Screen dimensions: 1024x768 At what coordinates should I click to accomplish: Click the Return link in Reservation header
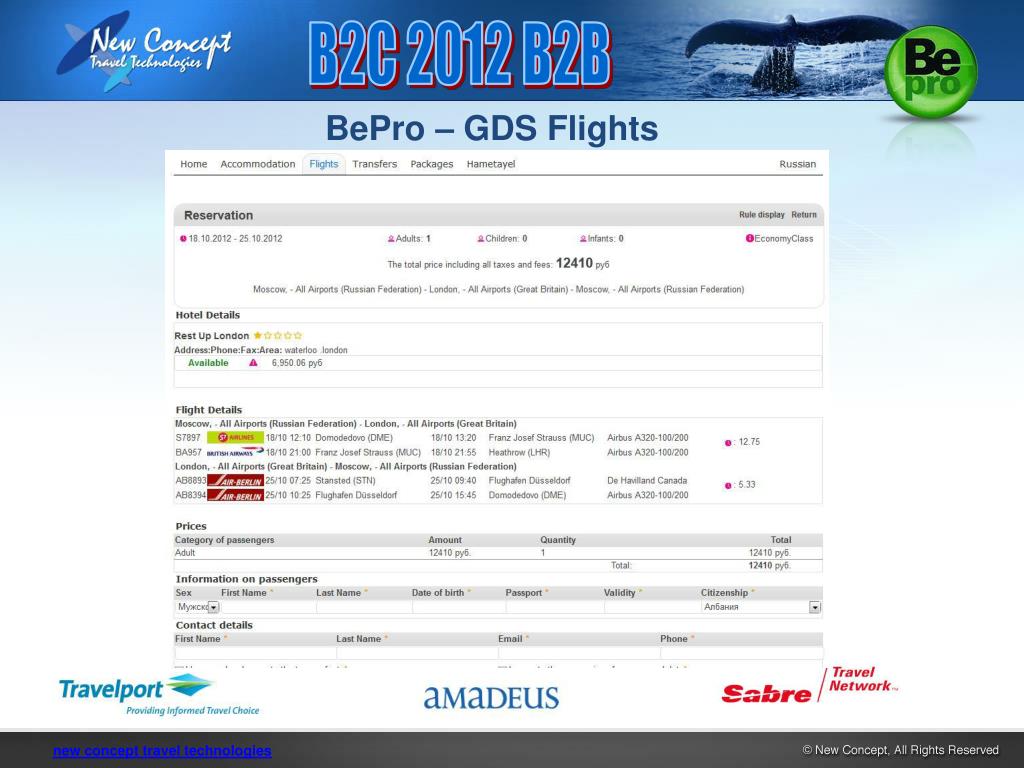[x=804, y=214]
